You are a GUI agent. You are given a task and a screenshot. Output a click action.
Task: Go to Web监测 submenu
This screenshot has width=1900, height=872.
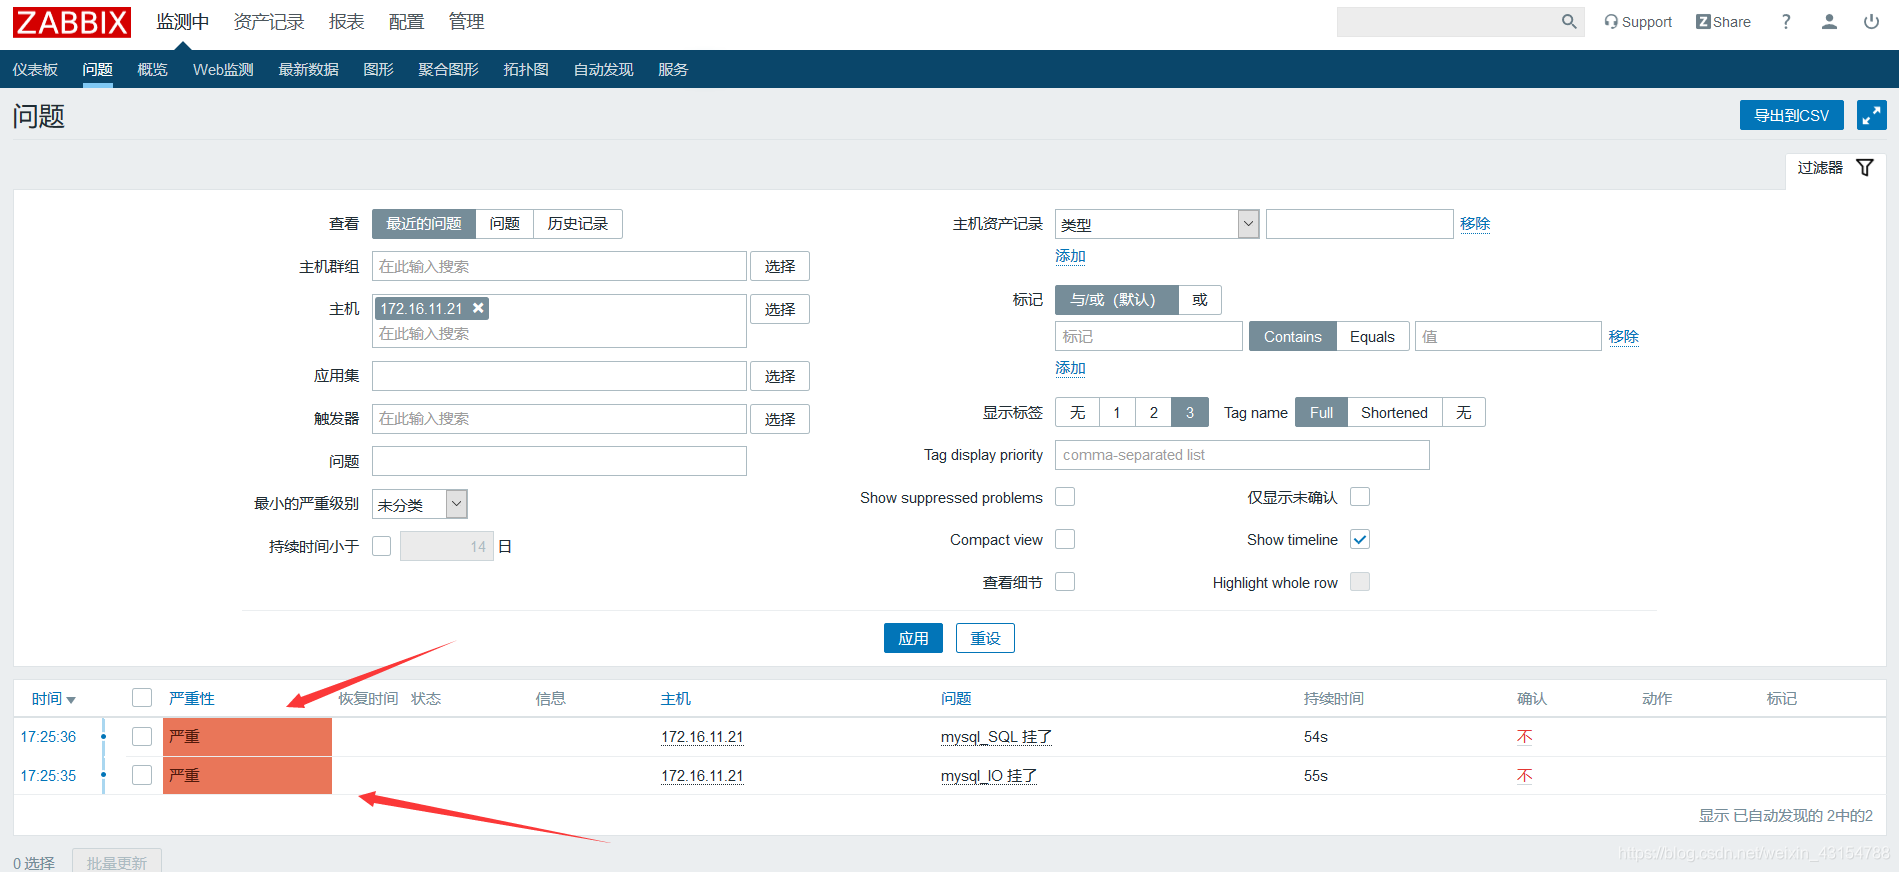click(x=223, y=69)
